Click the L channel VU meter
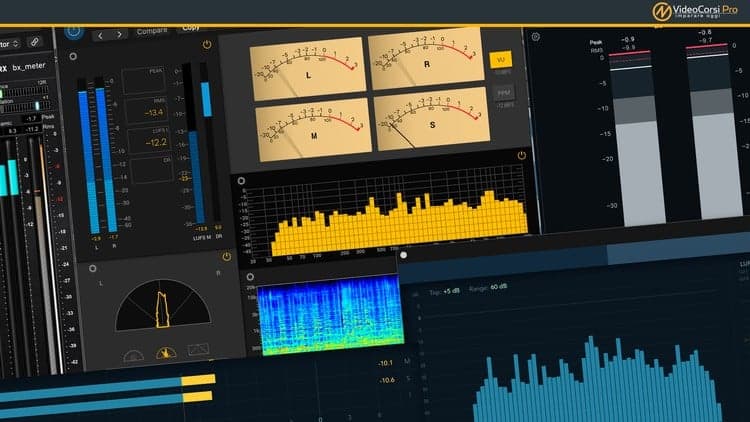 click(x=307, y=68)
